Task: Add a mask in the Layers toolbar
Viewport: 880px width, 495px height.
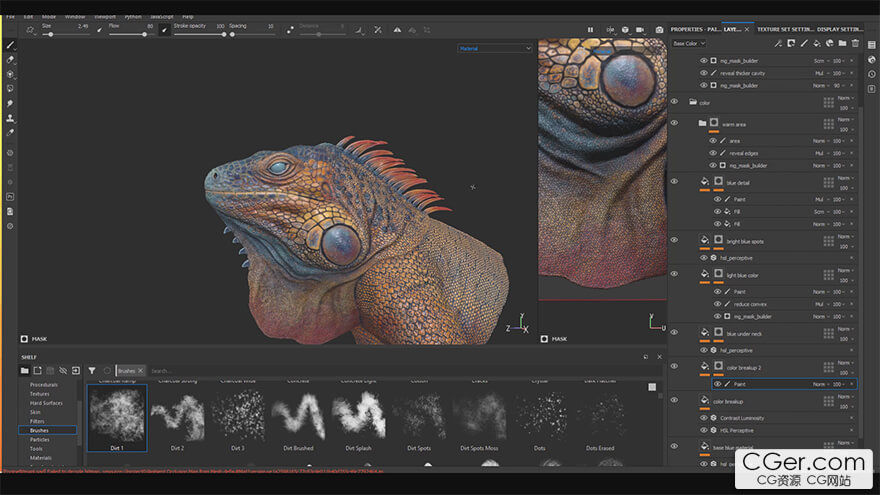Action: [791, 43]
